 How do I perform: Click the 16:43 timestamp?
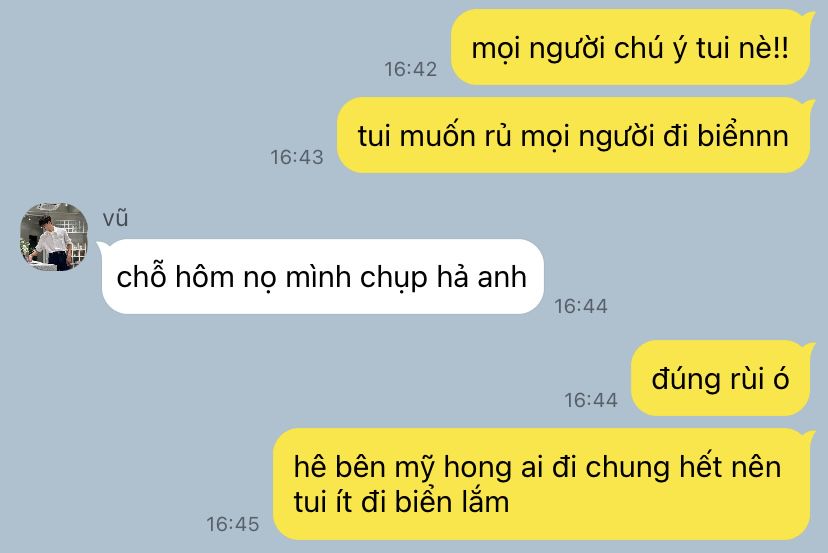click(297, 157)
